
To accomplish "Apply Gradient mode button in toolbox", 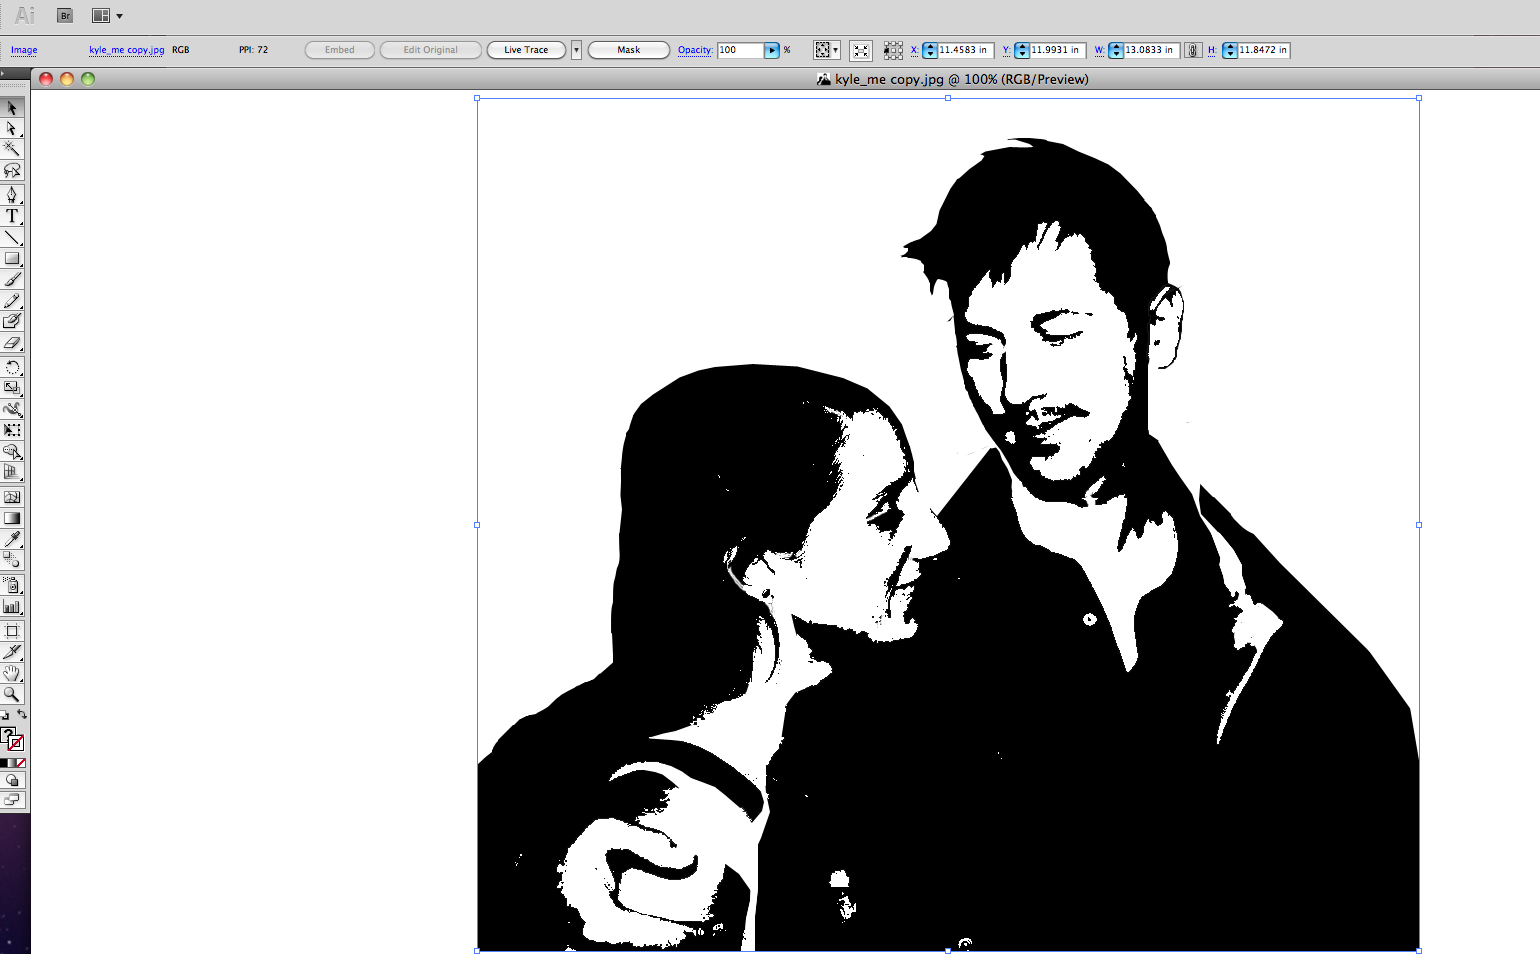I will pyautogui.click(x=12, y=763).
